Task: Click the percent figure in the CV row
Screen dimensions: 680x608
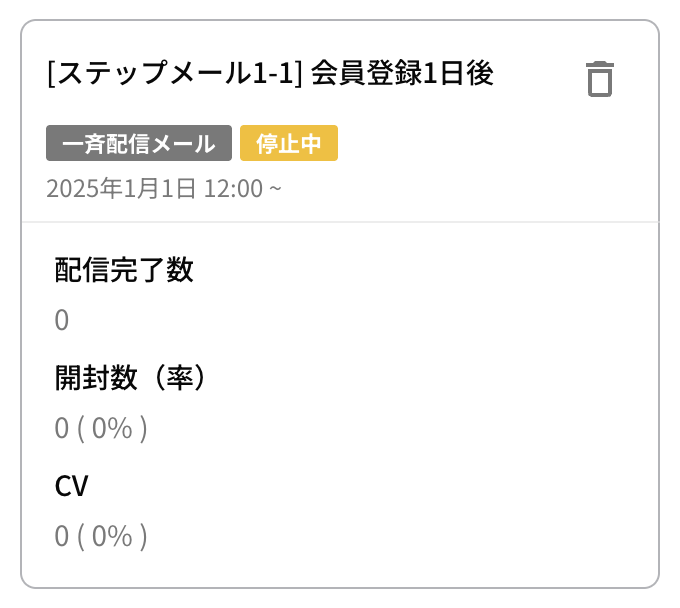Action: click(x=112, y=536)
